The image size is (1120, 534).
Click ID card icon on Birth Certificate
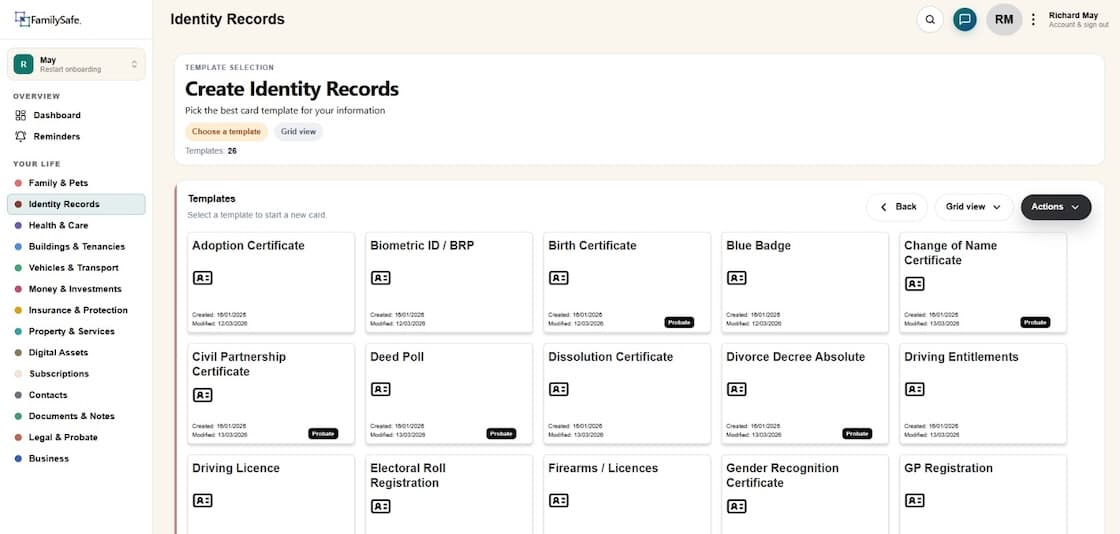(x=559, y=278)
